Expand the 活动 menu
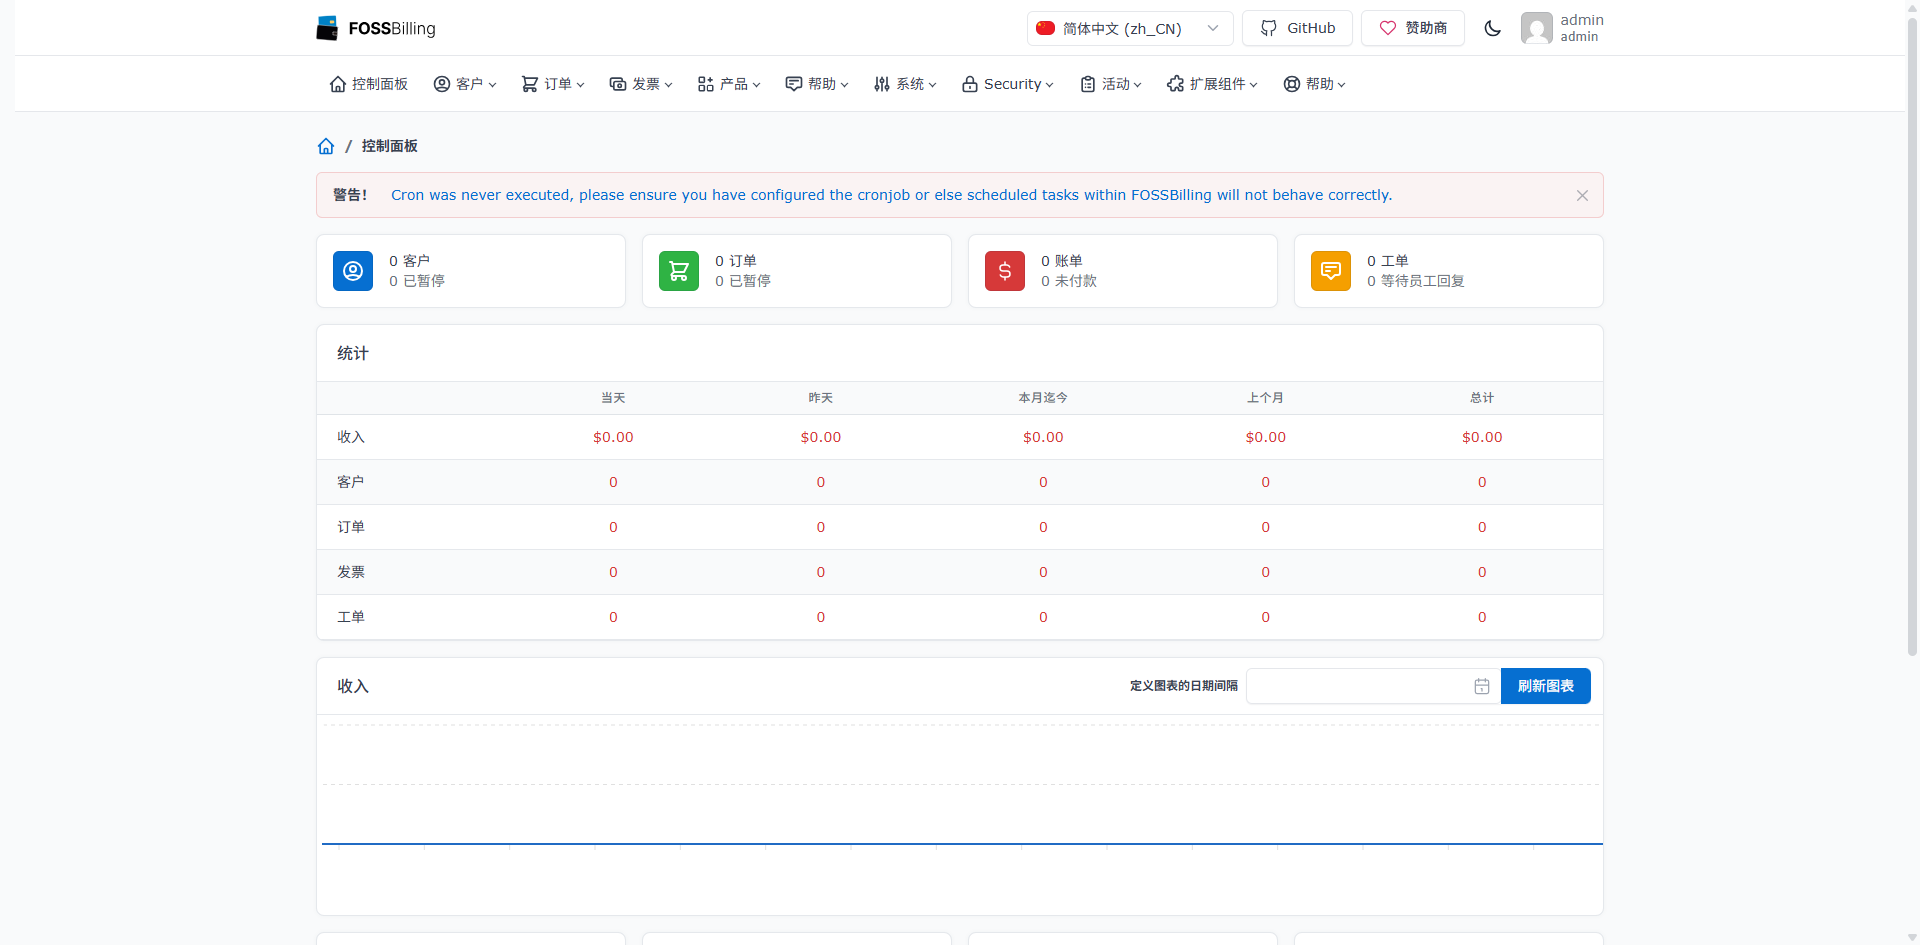1920x945 pixels. coord(1111,84)
